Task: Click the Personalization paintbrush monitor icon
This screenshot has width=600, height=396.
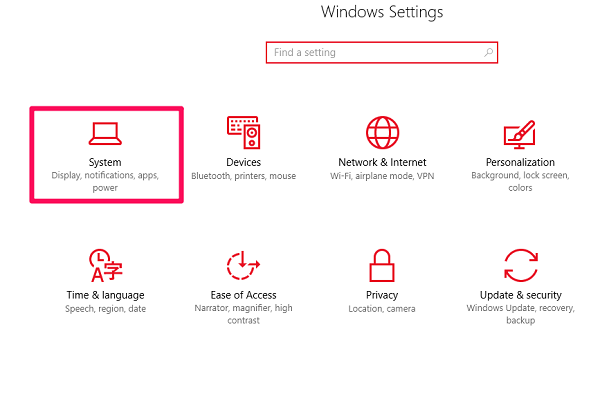Action: [x=520, y=134]
